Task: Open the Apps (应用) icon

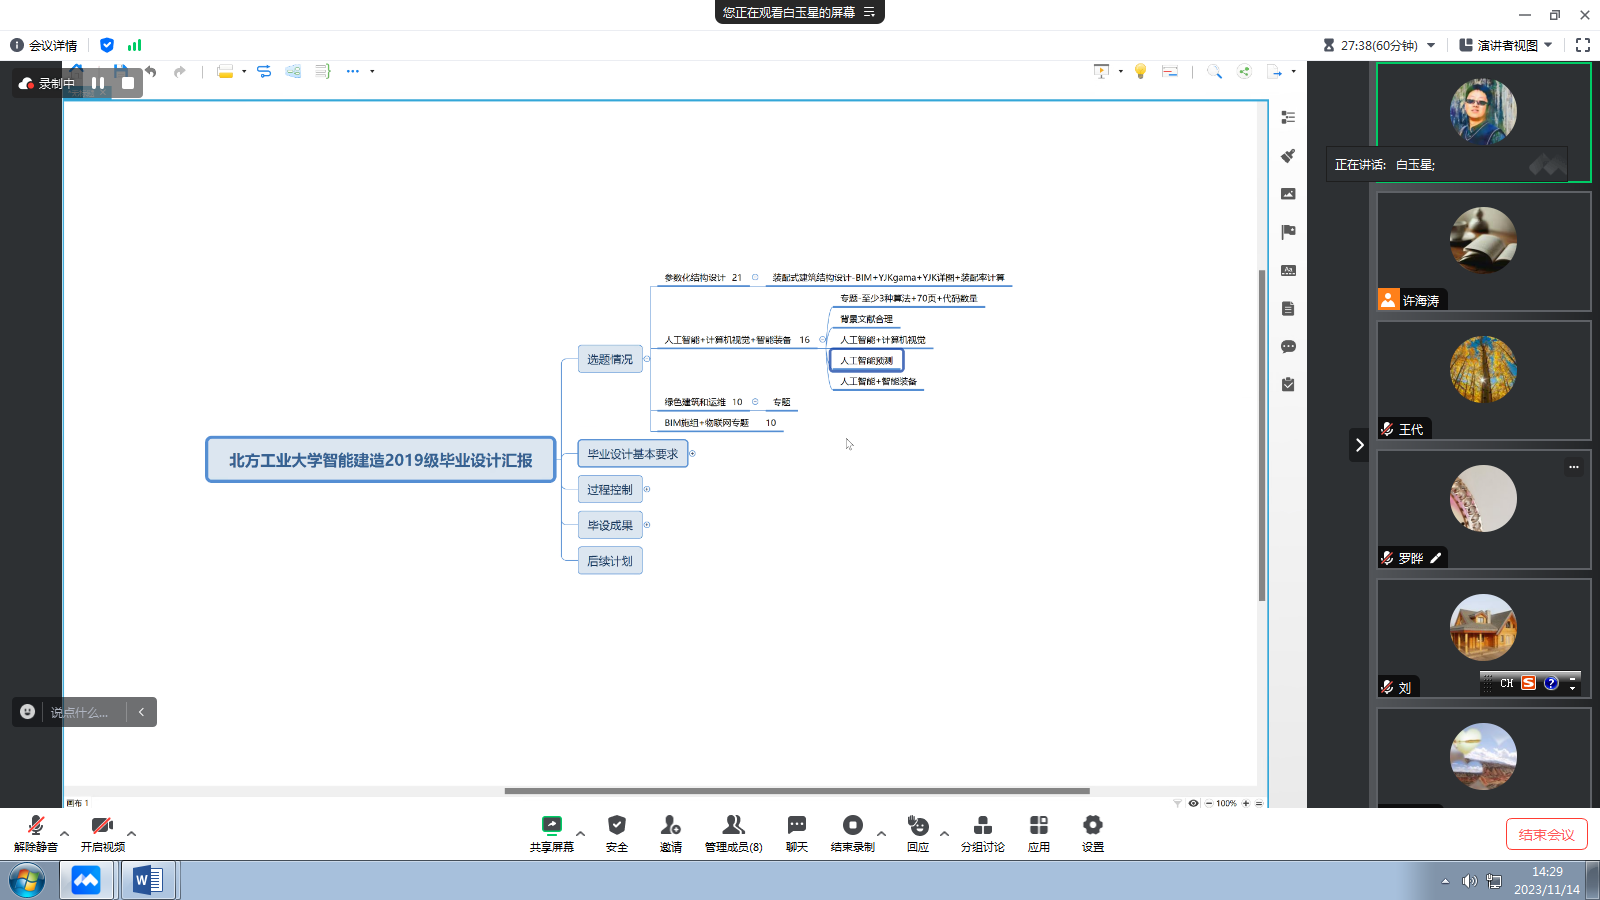Action: click(x=1039, y=826)
